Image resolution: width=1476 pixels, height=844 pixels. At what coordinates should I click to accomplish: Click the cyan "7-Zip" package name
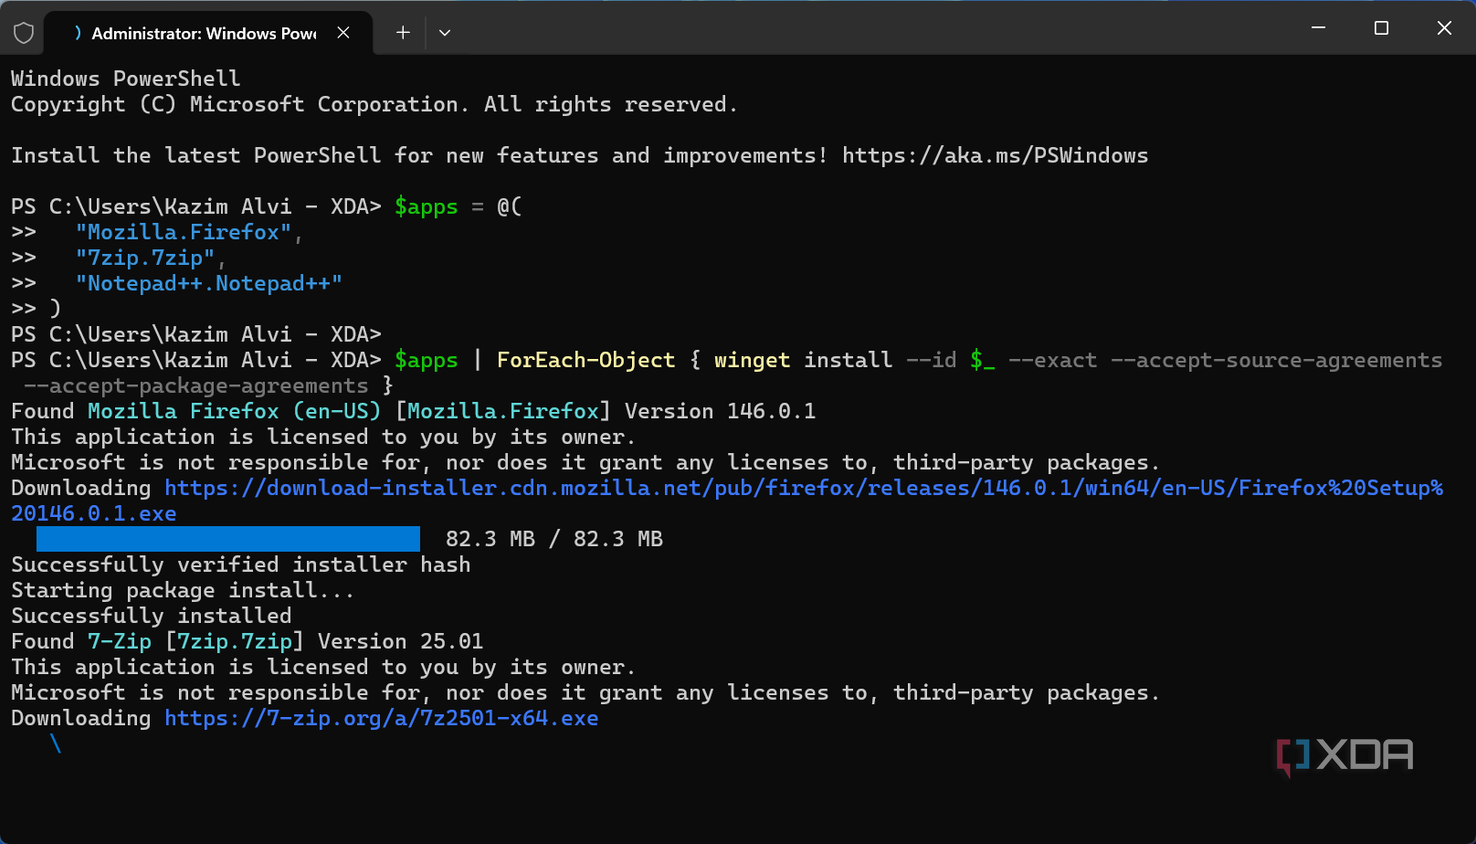pos(119,641)
